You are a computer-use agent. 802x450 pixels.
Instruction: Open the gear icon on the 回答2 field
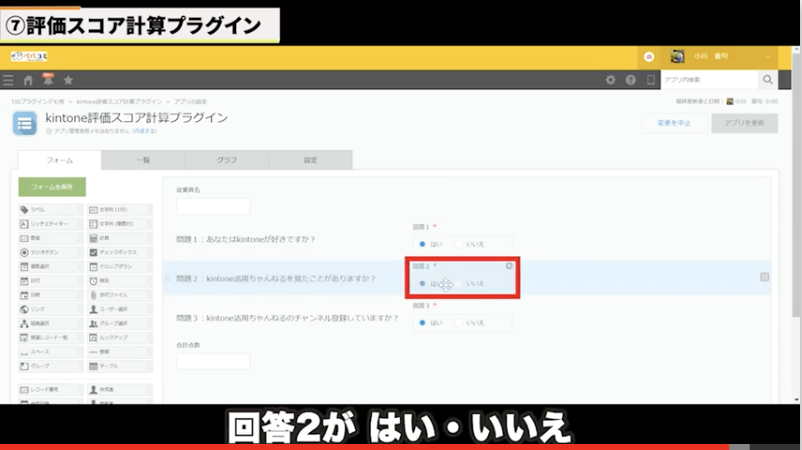point(510,266)
